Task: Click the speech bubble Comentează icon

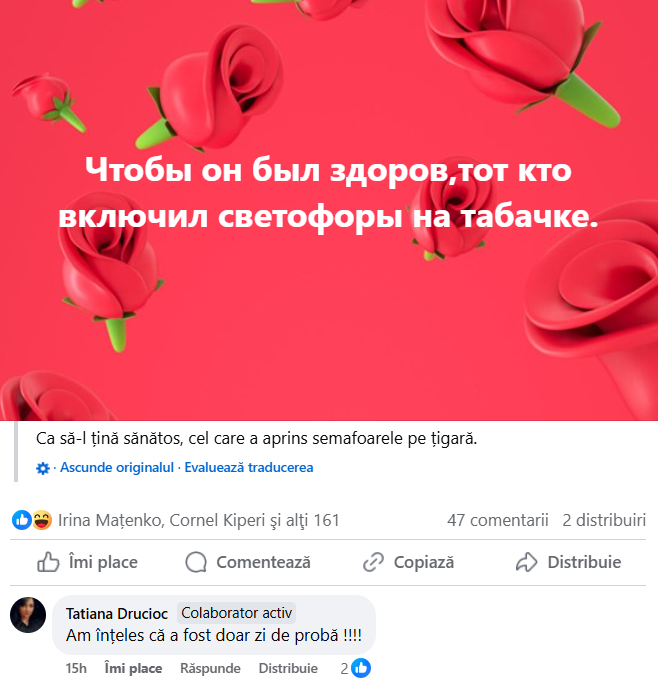Action: [x=196, y=562]
